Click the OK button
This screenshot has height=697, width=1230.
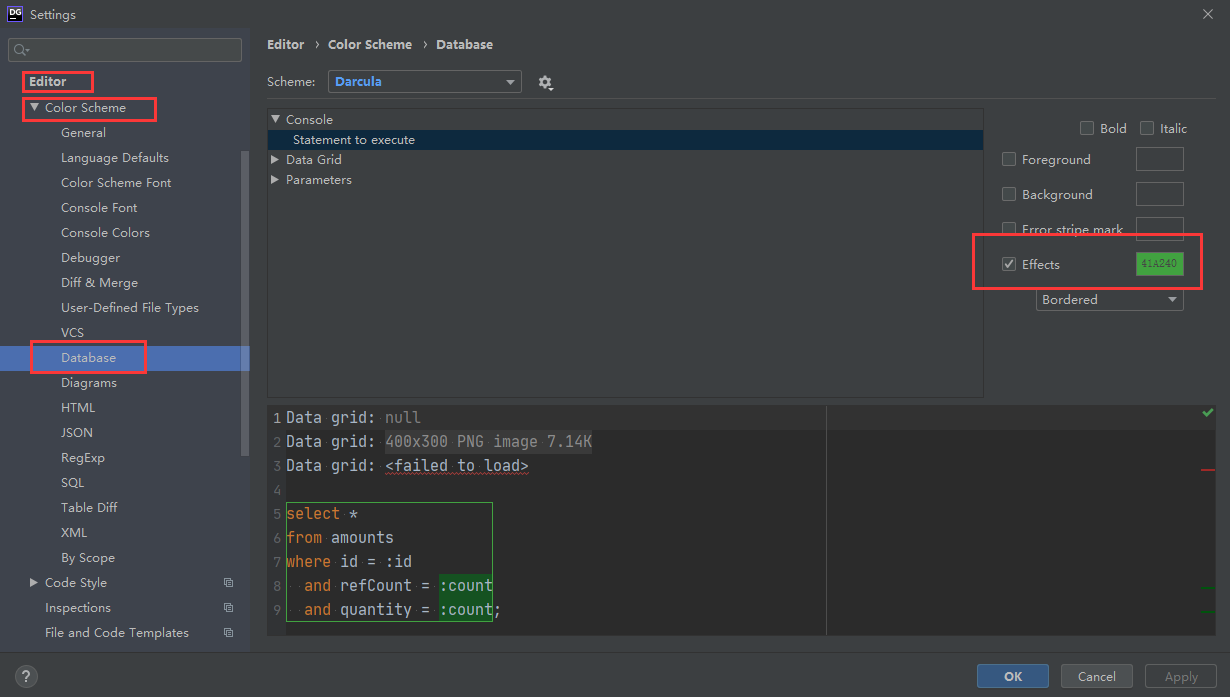pos(1012,676)
